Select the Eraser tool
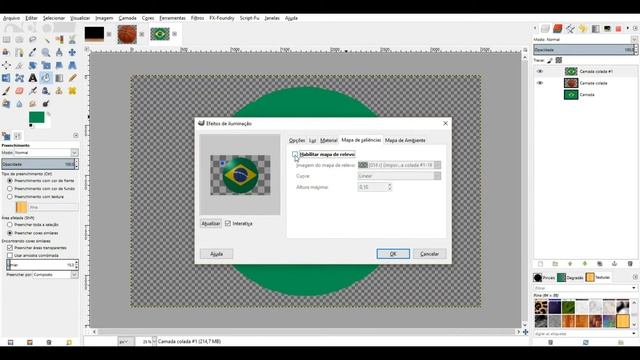This screenshot has height=360, width=640. (20, 91)
